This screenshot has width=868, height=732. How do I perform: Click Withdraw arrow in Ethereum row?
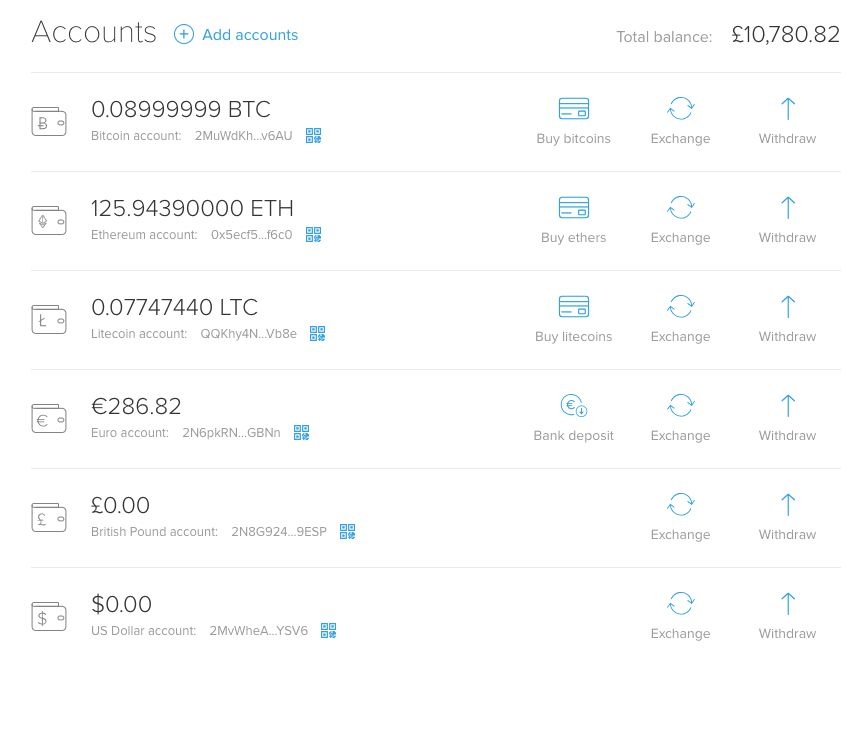788,208
